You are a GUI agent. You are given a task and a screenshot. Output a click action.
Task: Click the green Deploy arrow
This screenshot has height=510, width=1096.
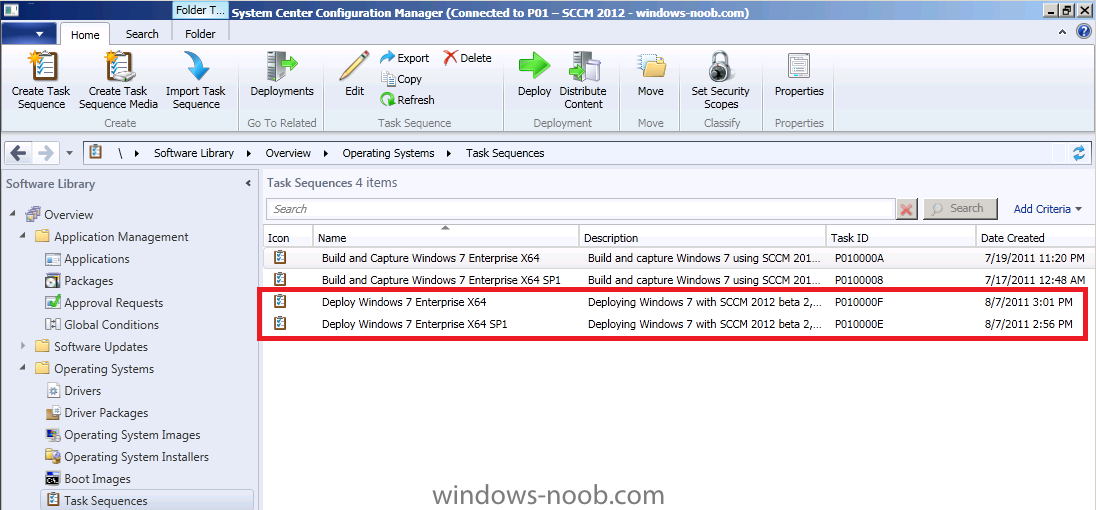tap(534, 66)
